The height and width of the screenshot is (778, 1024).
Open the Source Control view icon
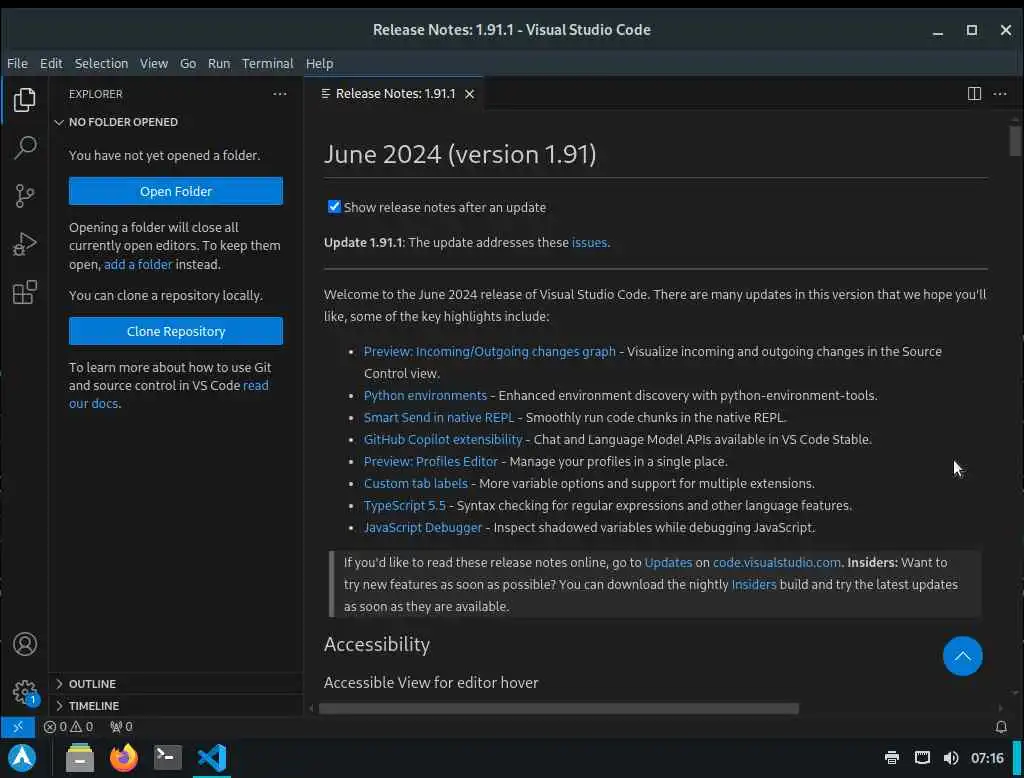click(24, 195)
